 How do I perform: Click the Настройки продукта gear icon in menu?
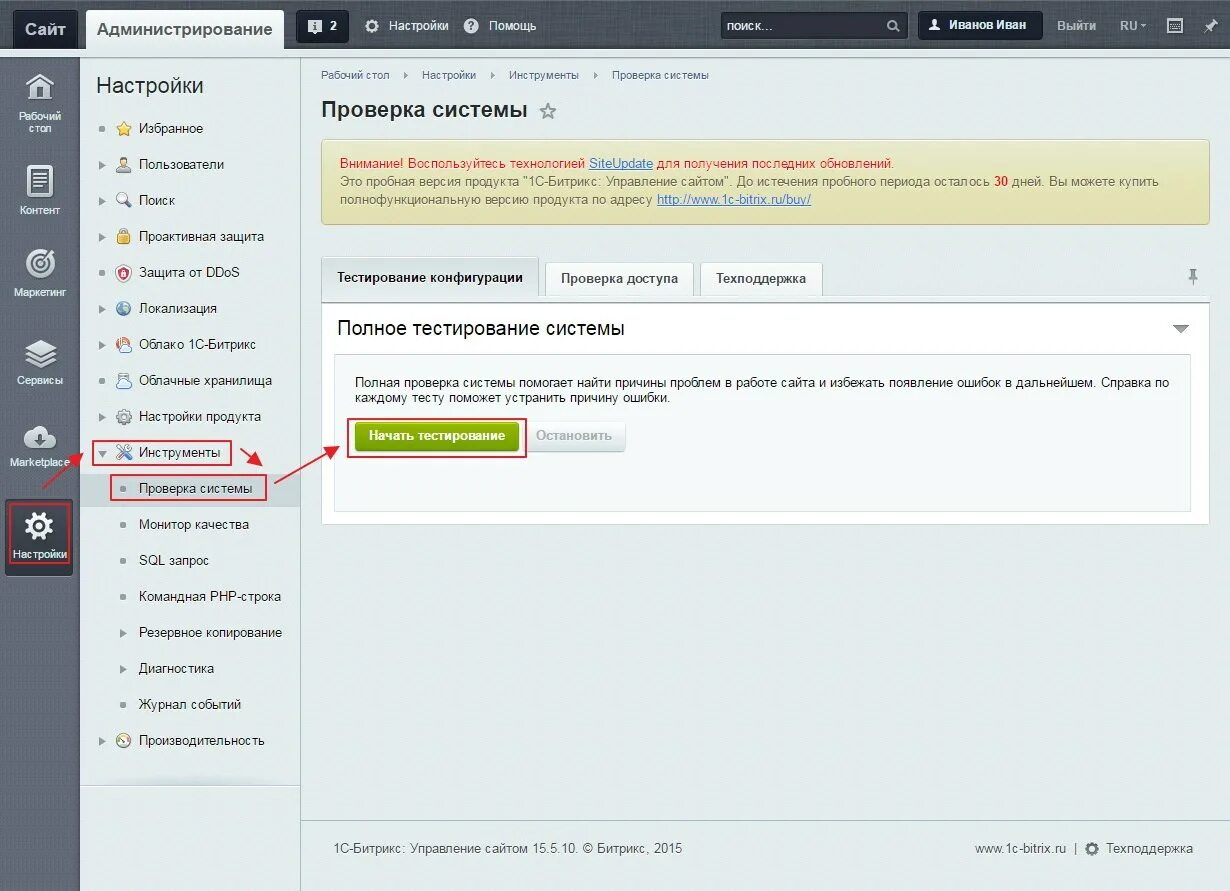123,416
